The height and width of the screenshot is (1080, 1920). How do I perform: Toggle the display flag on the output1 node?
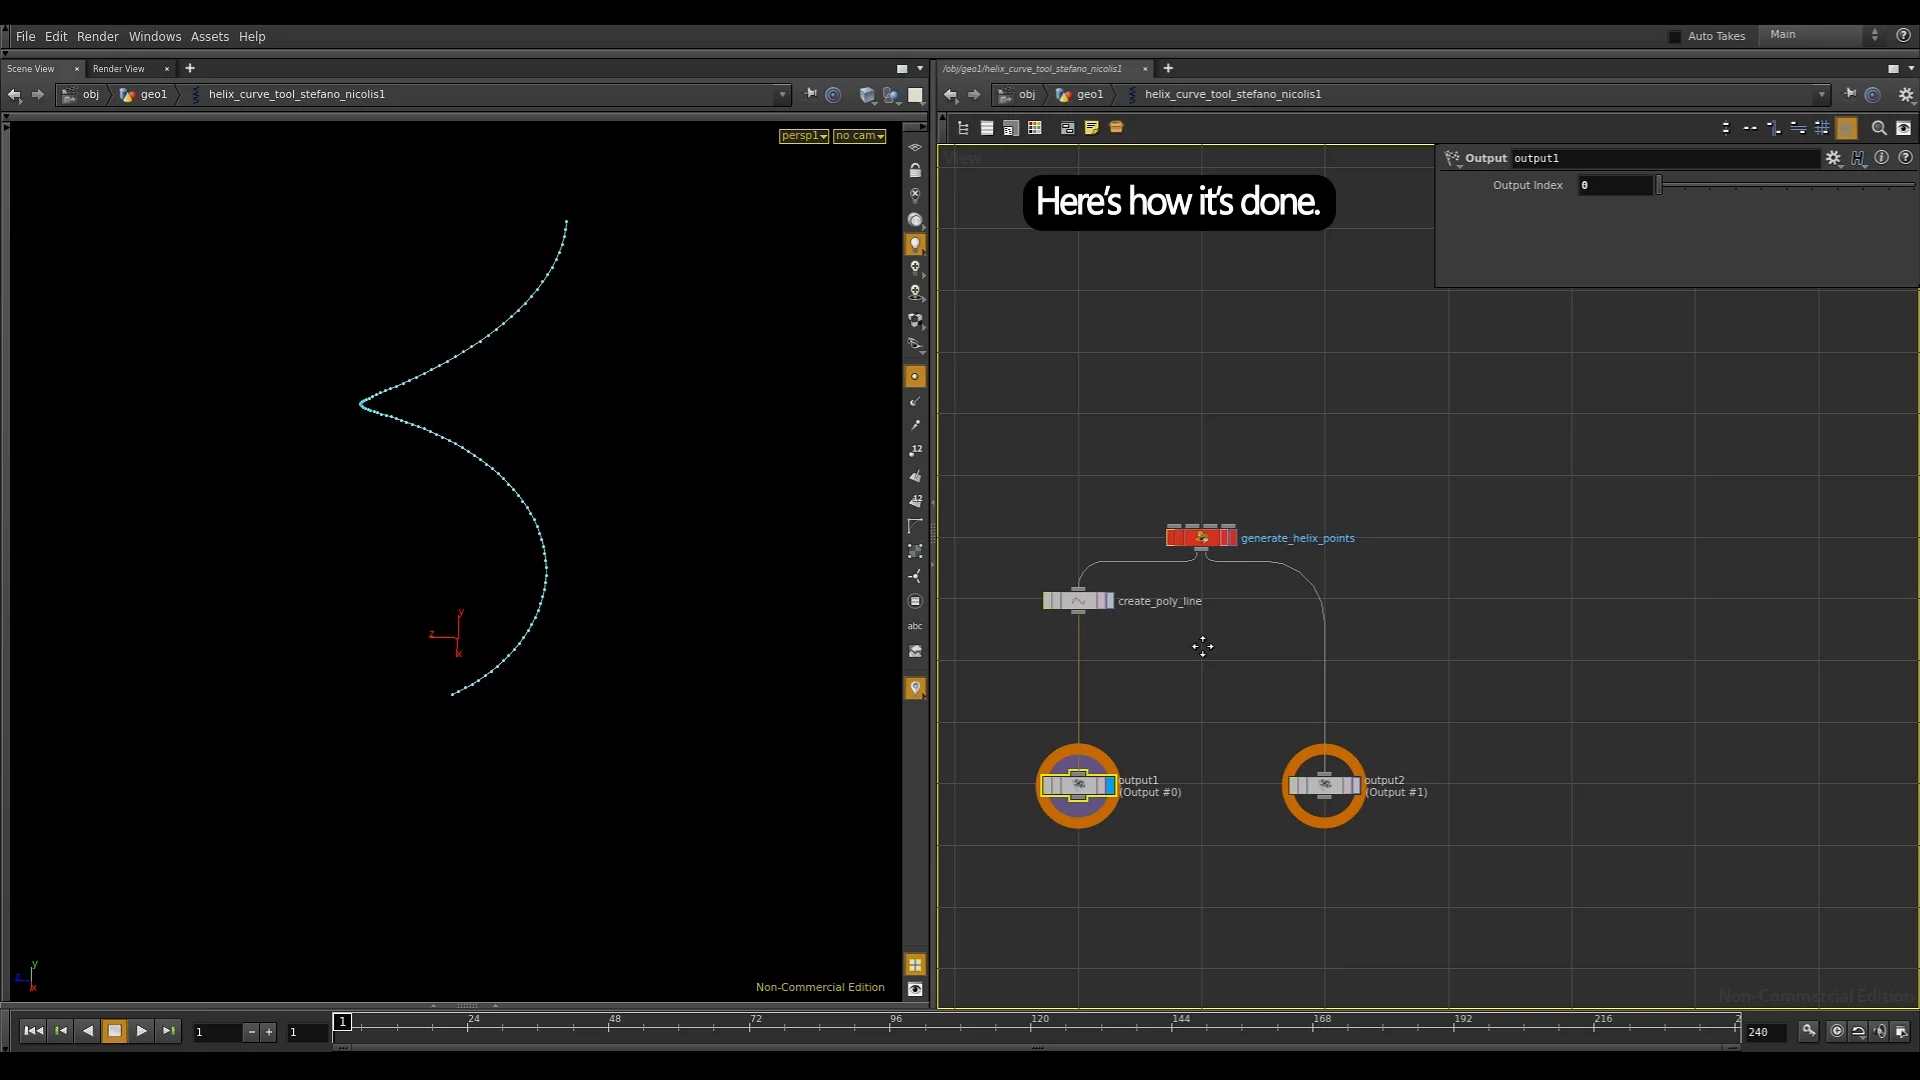tap(1108, 785)
